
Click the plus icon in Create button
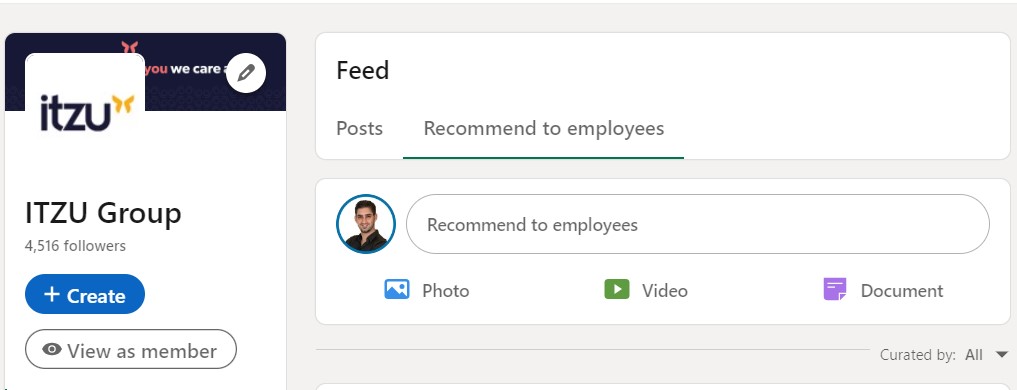coord(51,295)
